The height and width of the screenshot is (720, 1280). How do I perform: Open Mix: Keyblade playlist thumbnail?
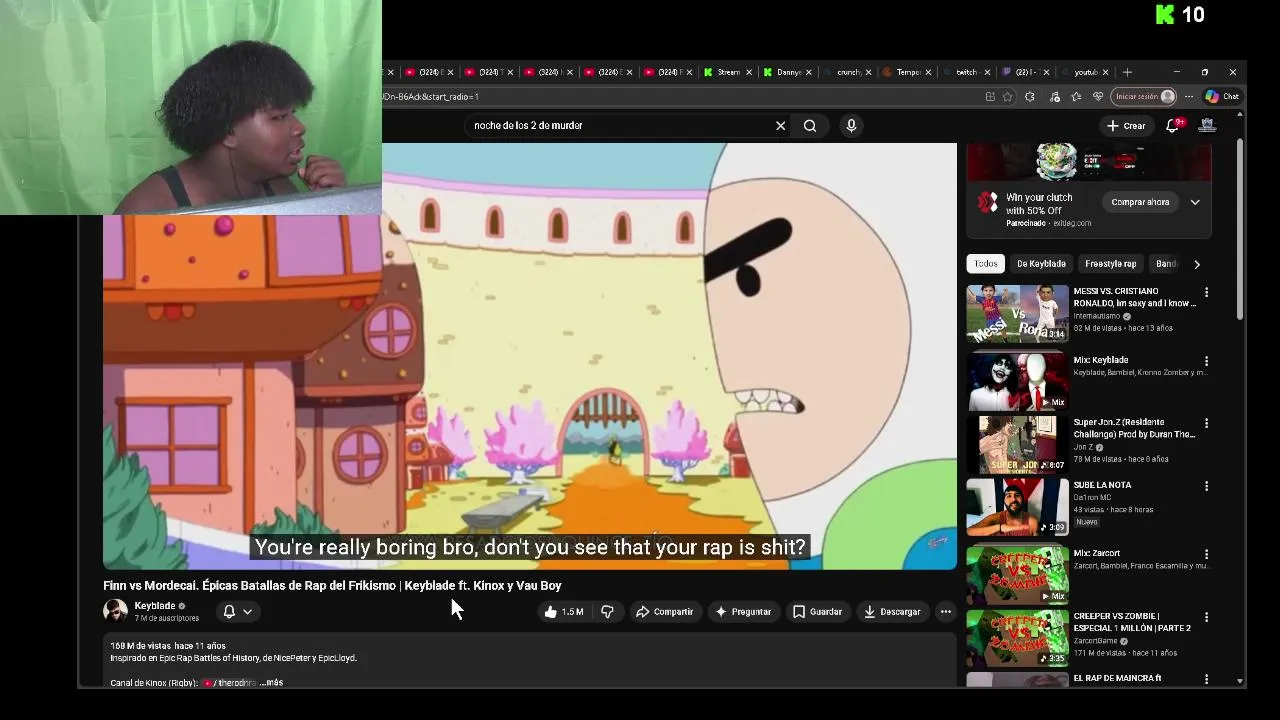tap(1017, 381)
